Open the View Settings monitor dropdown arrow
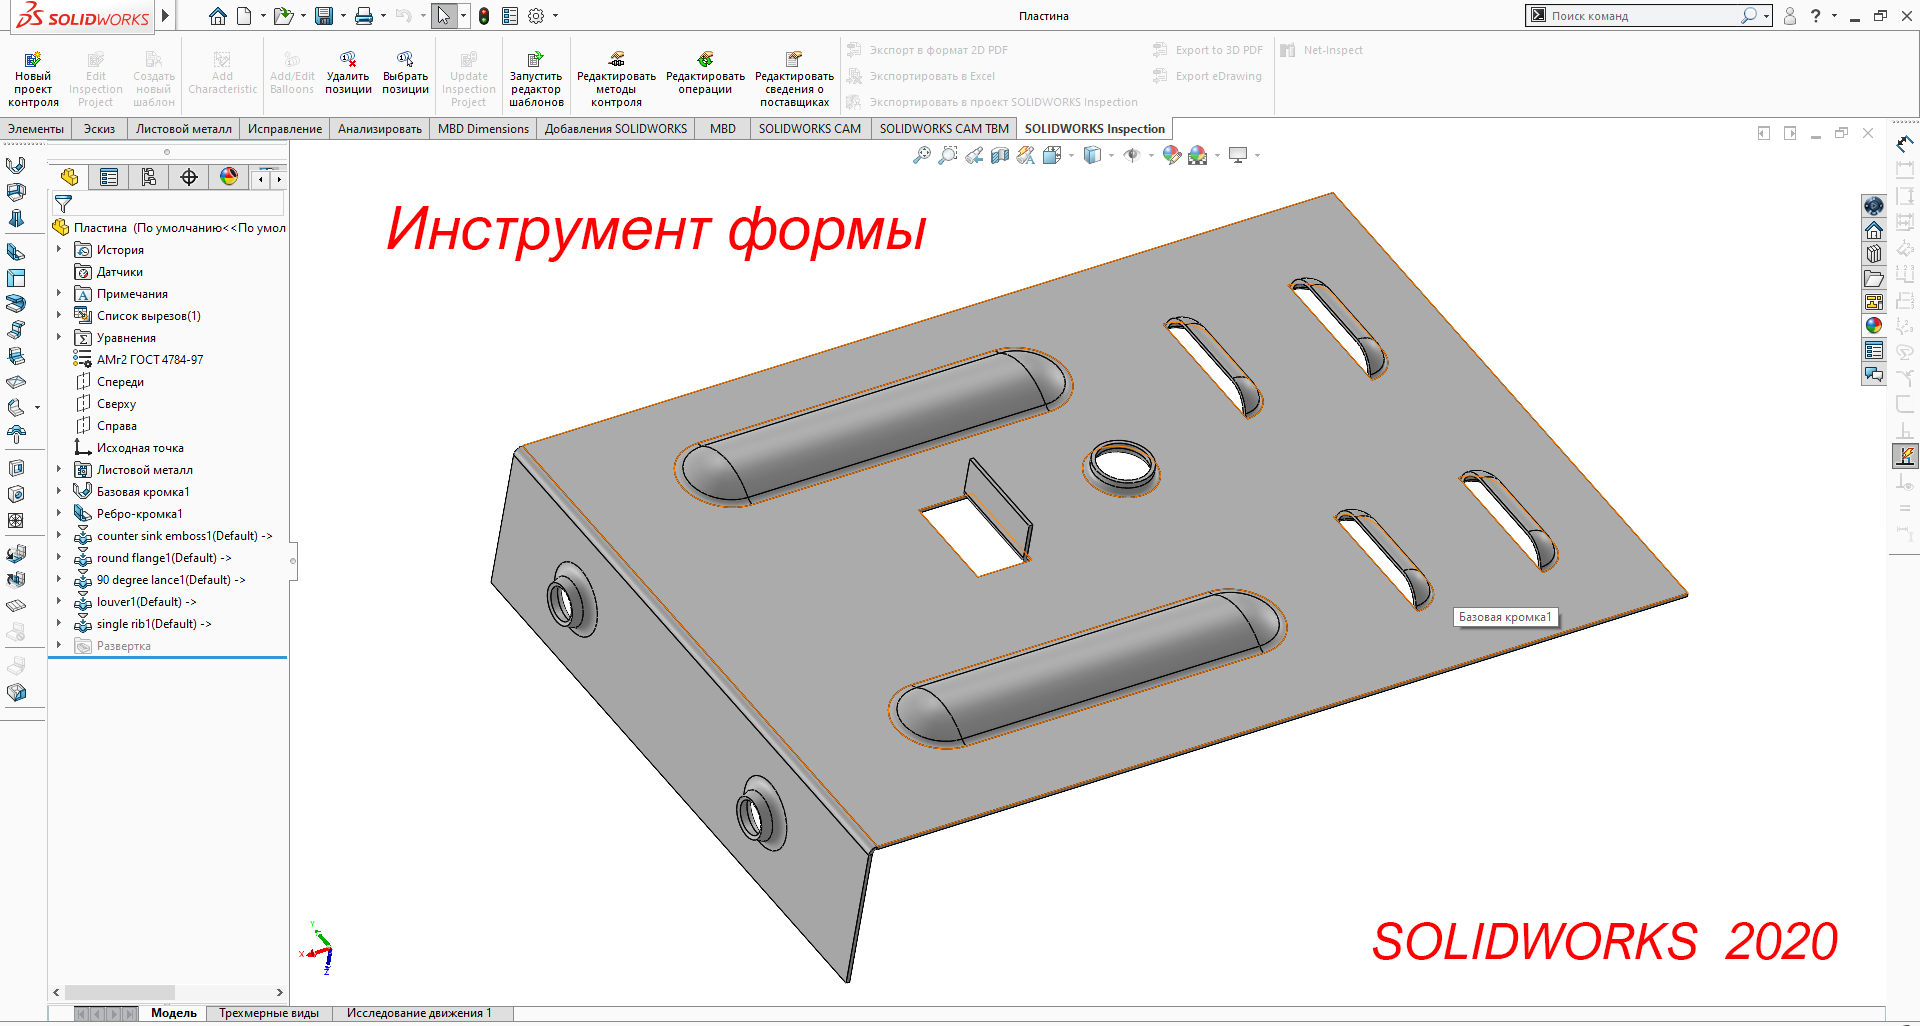Screen dimensions: 1920x1026 click(x=1257, y=155)
